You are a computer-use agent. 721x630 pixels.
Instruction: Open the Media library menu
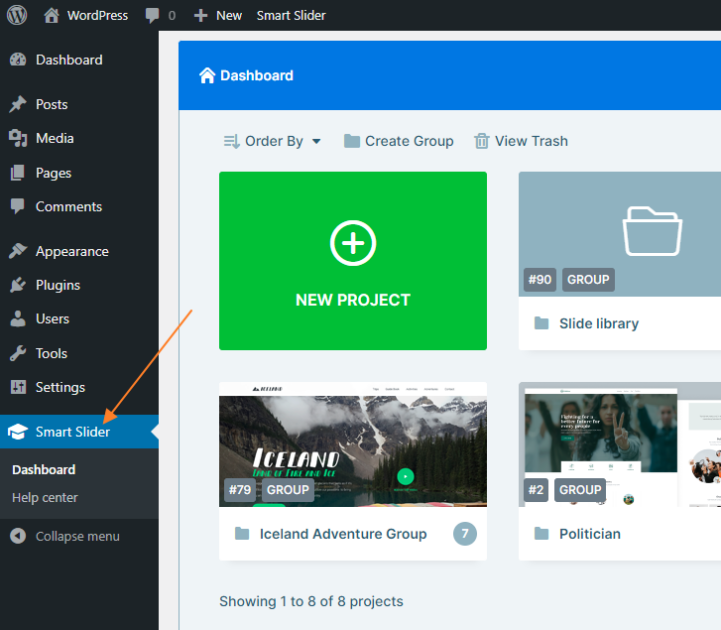click(x=79, y=138)
